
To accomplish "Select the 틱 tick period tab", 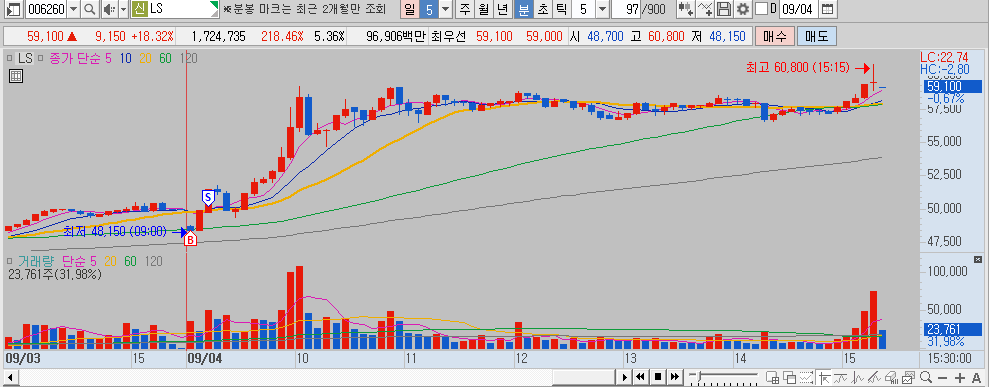I will [561, 9].
